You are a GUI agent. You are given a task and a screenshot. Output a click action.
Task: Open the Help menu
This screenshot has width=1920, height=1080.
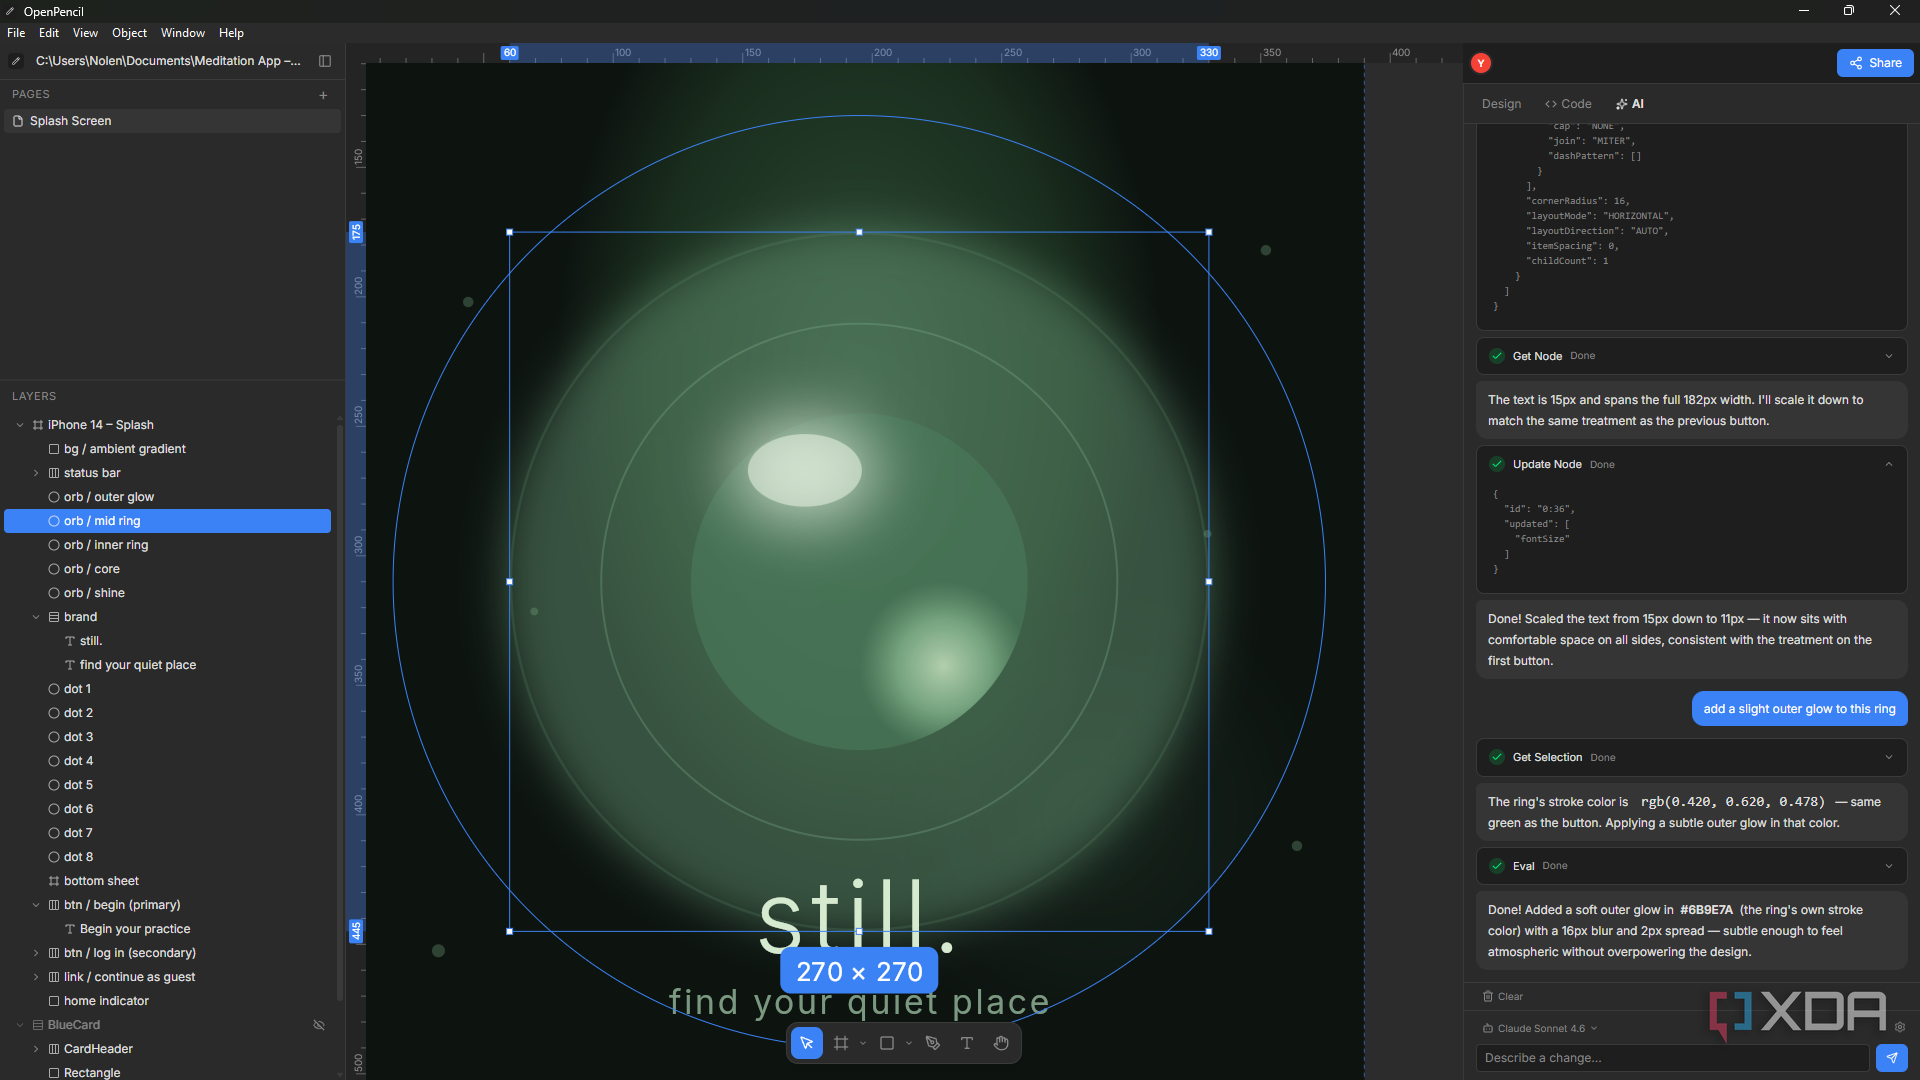pyautogui.click(x=231, y=33)
